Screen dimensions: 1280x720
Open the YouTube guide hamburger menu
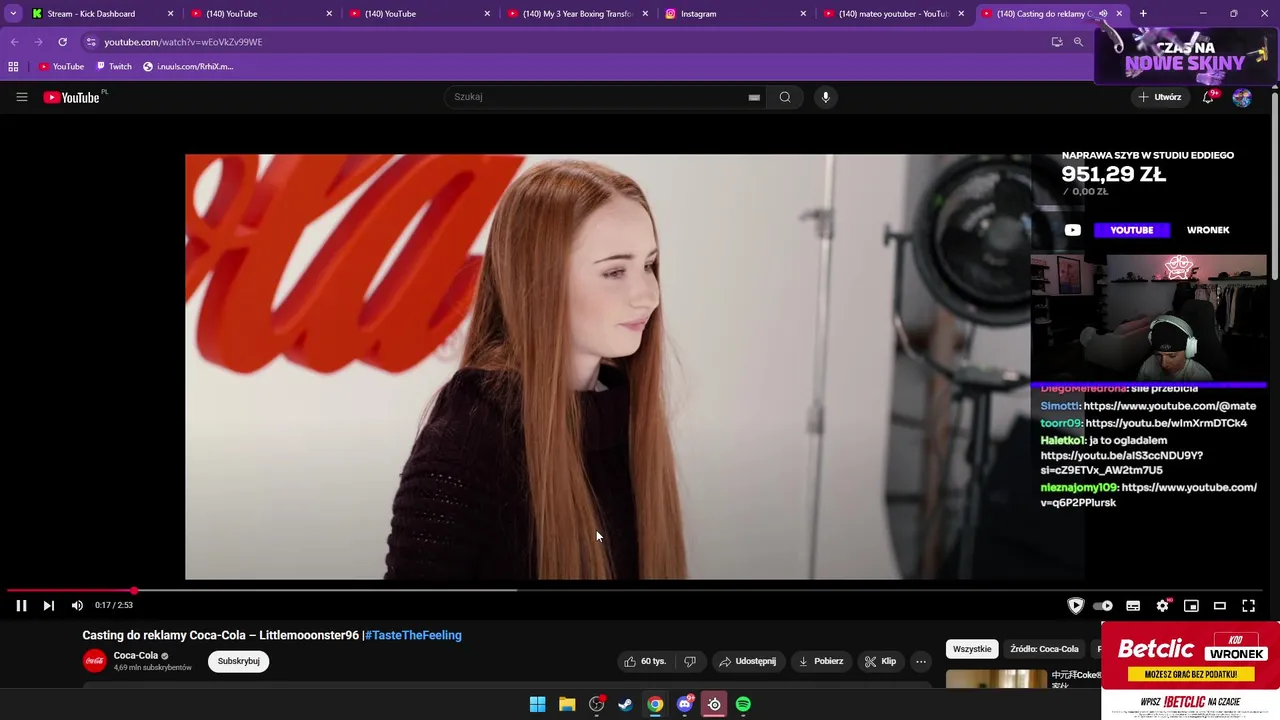pos(21,97)
